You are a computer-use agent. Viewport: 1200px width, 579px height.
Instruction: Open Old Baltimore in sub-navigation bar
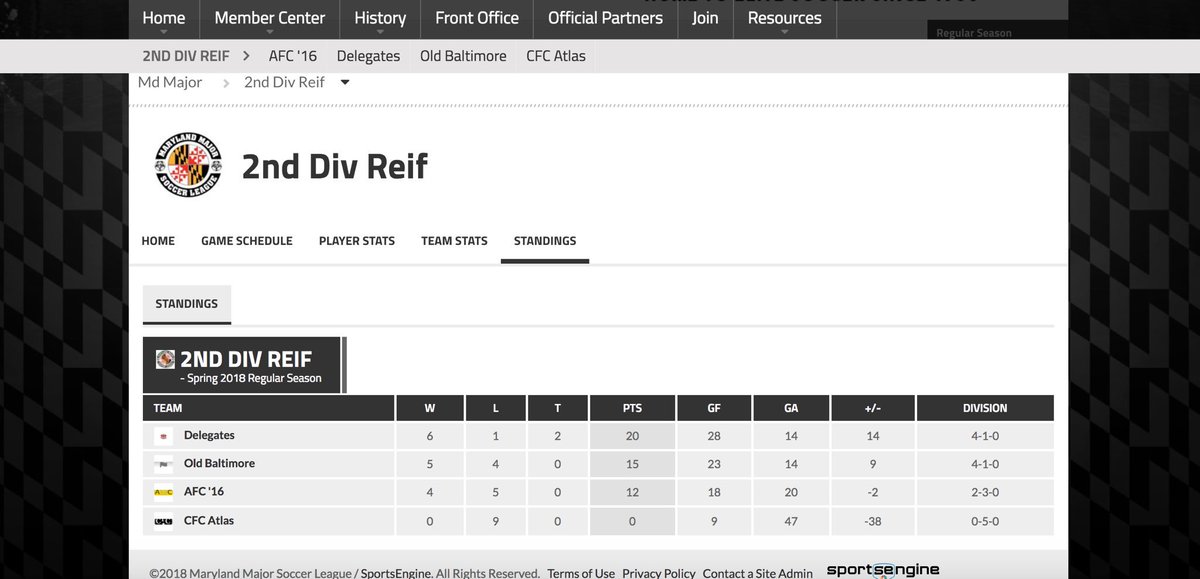pos(463,56)
